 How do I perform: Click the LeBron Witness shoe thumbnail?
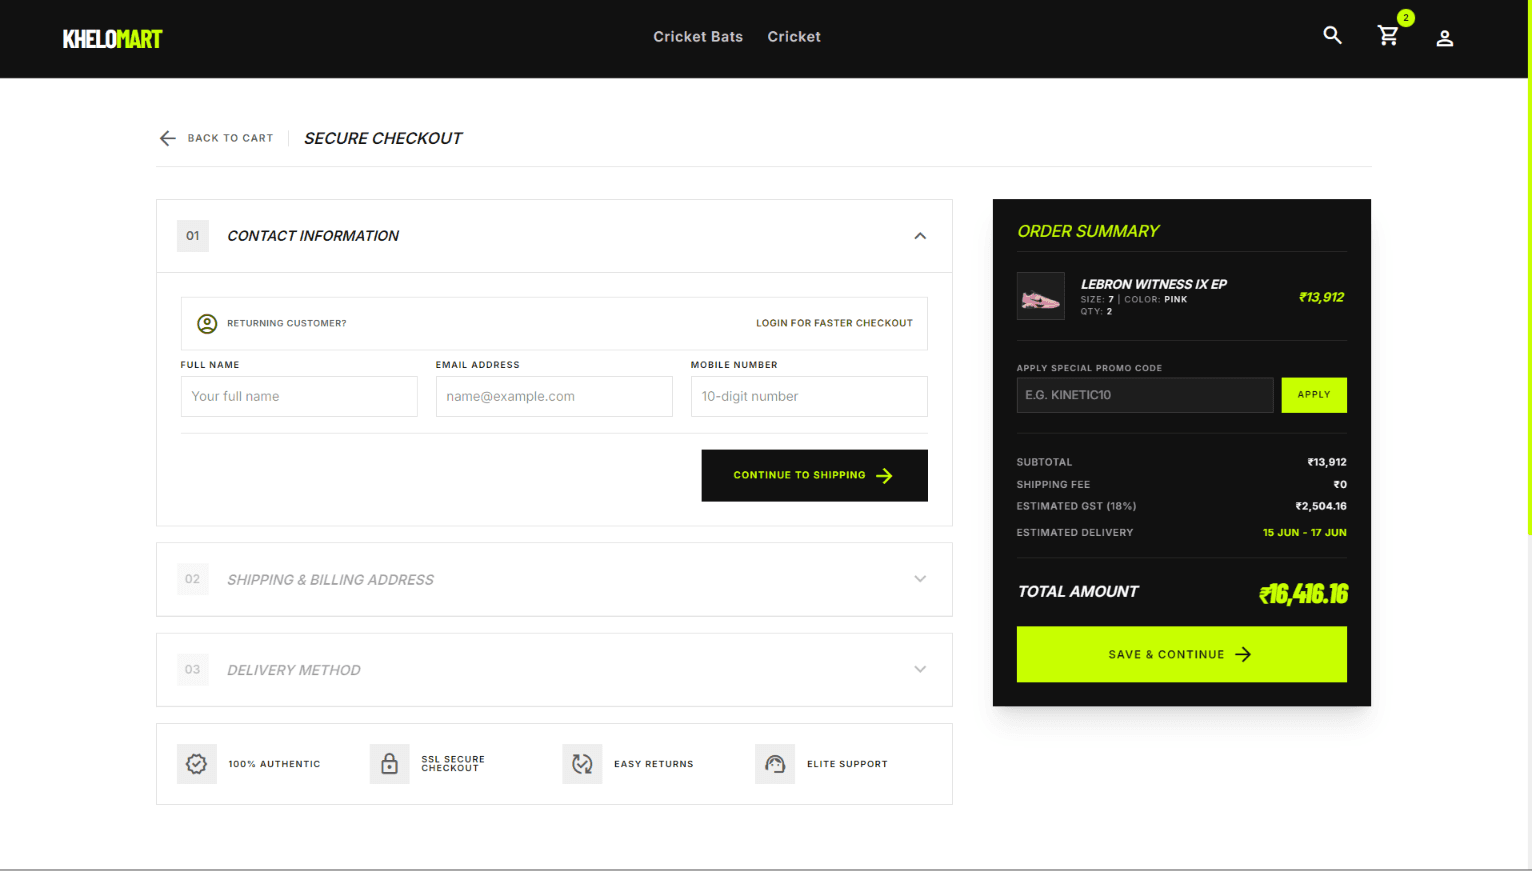point(1041,297)
